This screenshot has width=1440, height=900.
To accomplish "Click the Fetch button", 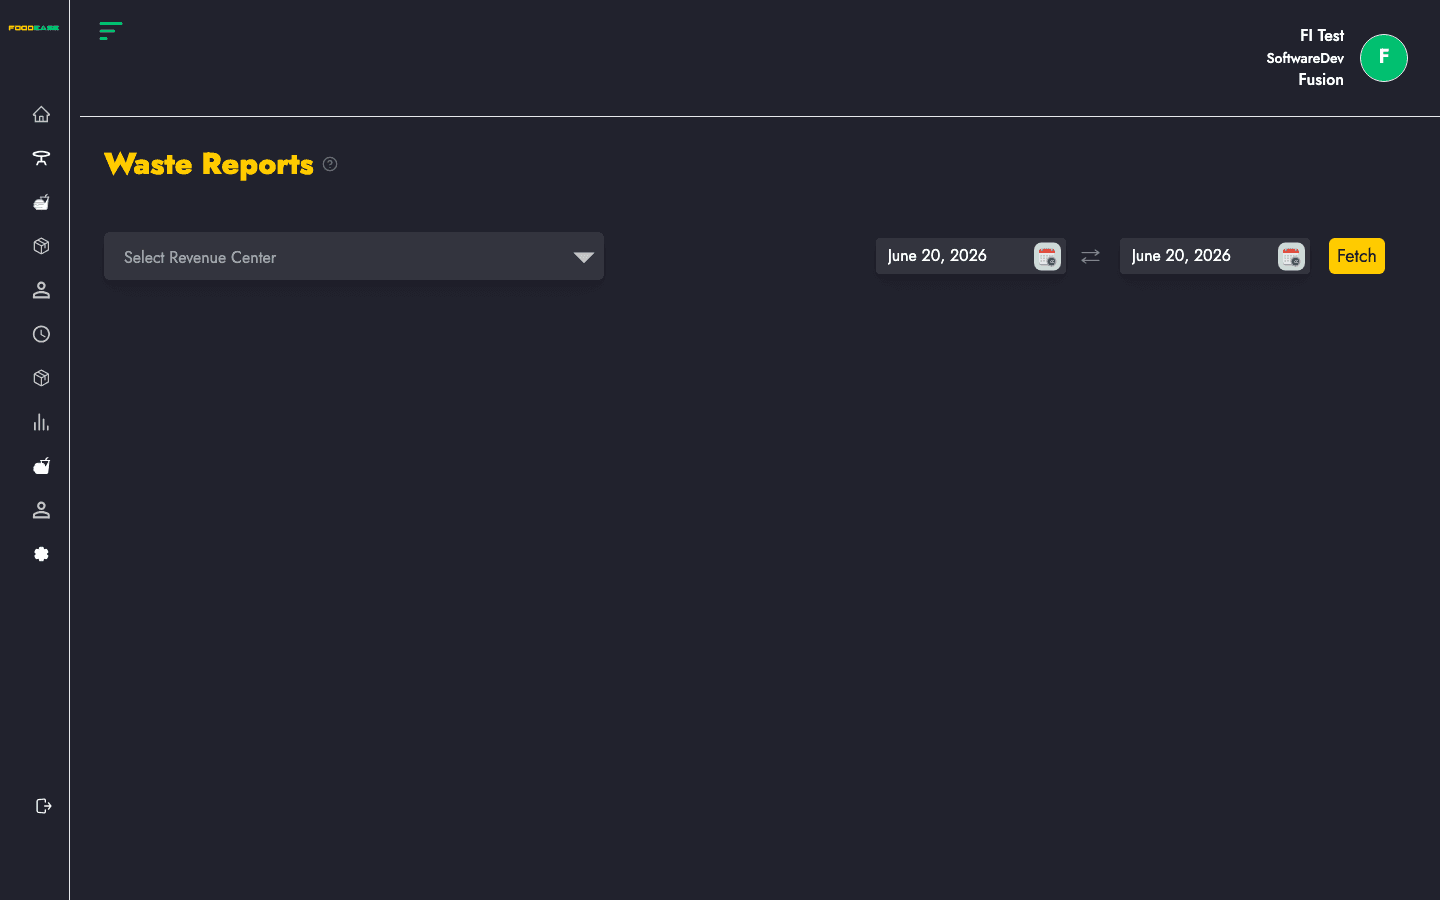I will coord(1357,256).
